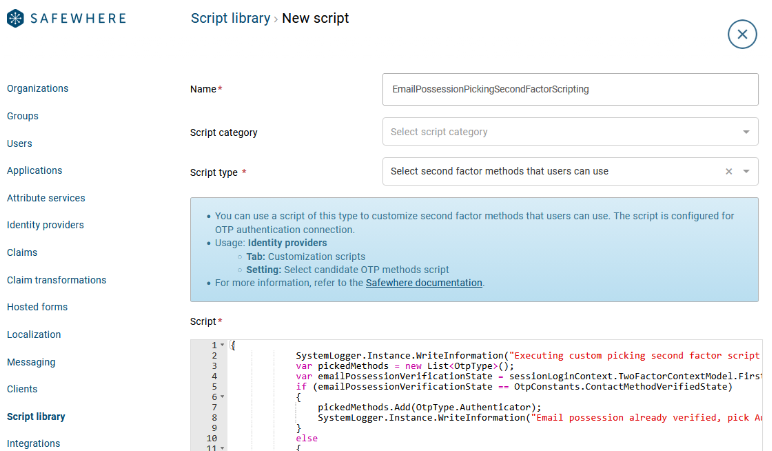Go to Localization page

point(34,334)
